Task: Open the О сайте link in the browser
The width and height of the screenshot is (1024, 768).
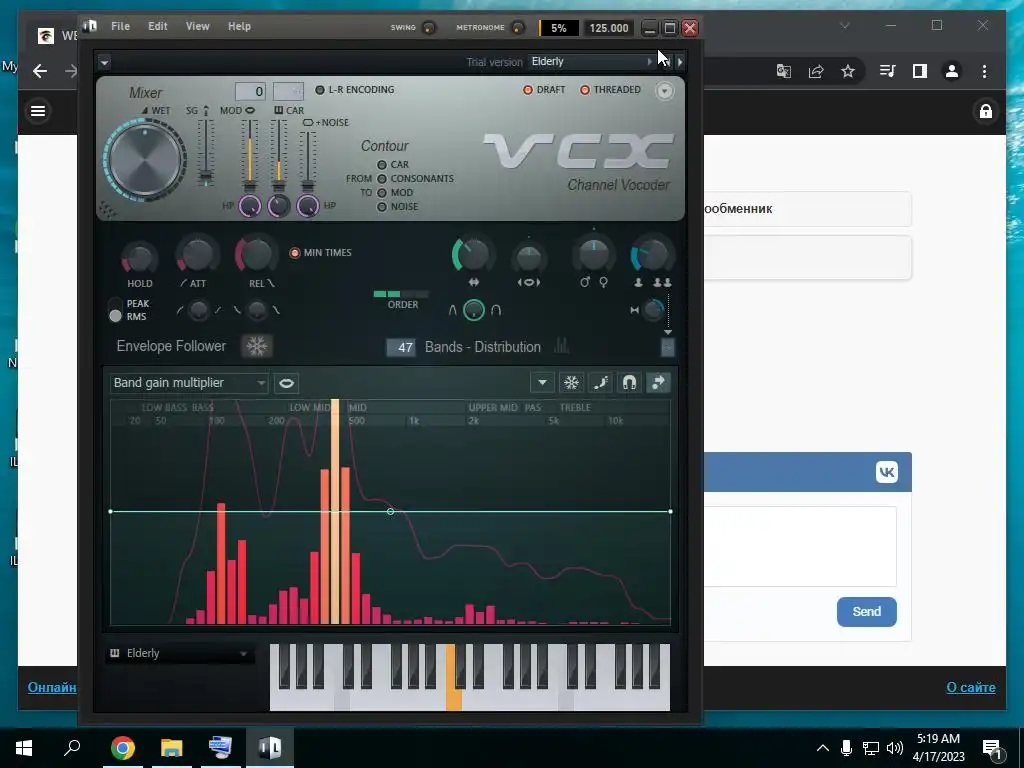Action: [x=971, y=687]
